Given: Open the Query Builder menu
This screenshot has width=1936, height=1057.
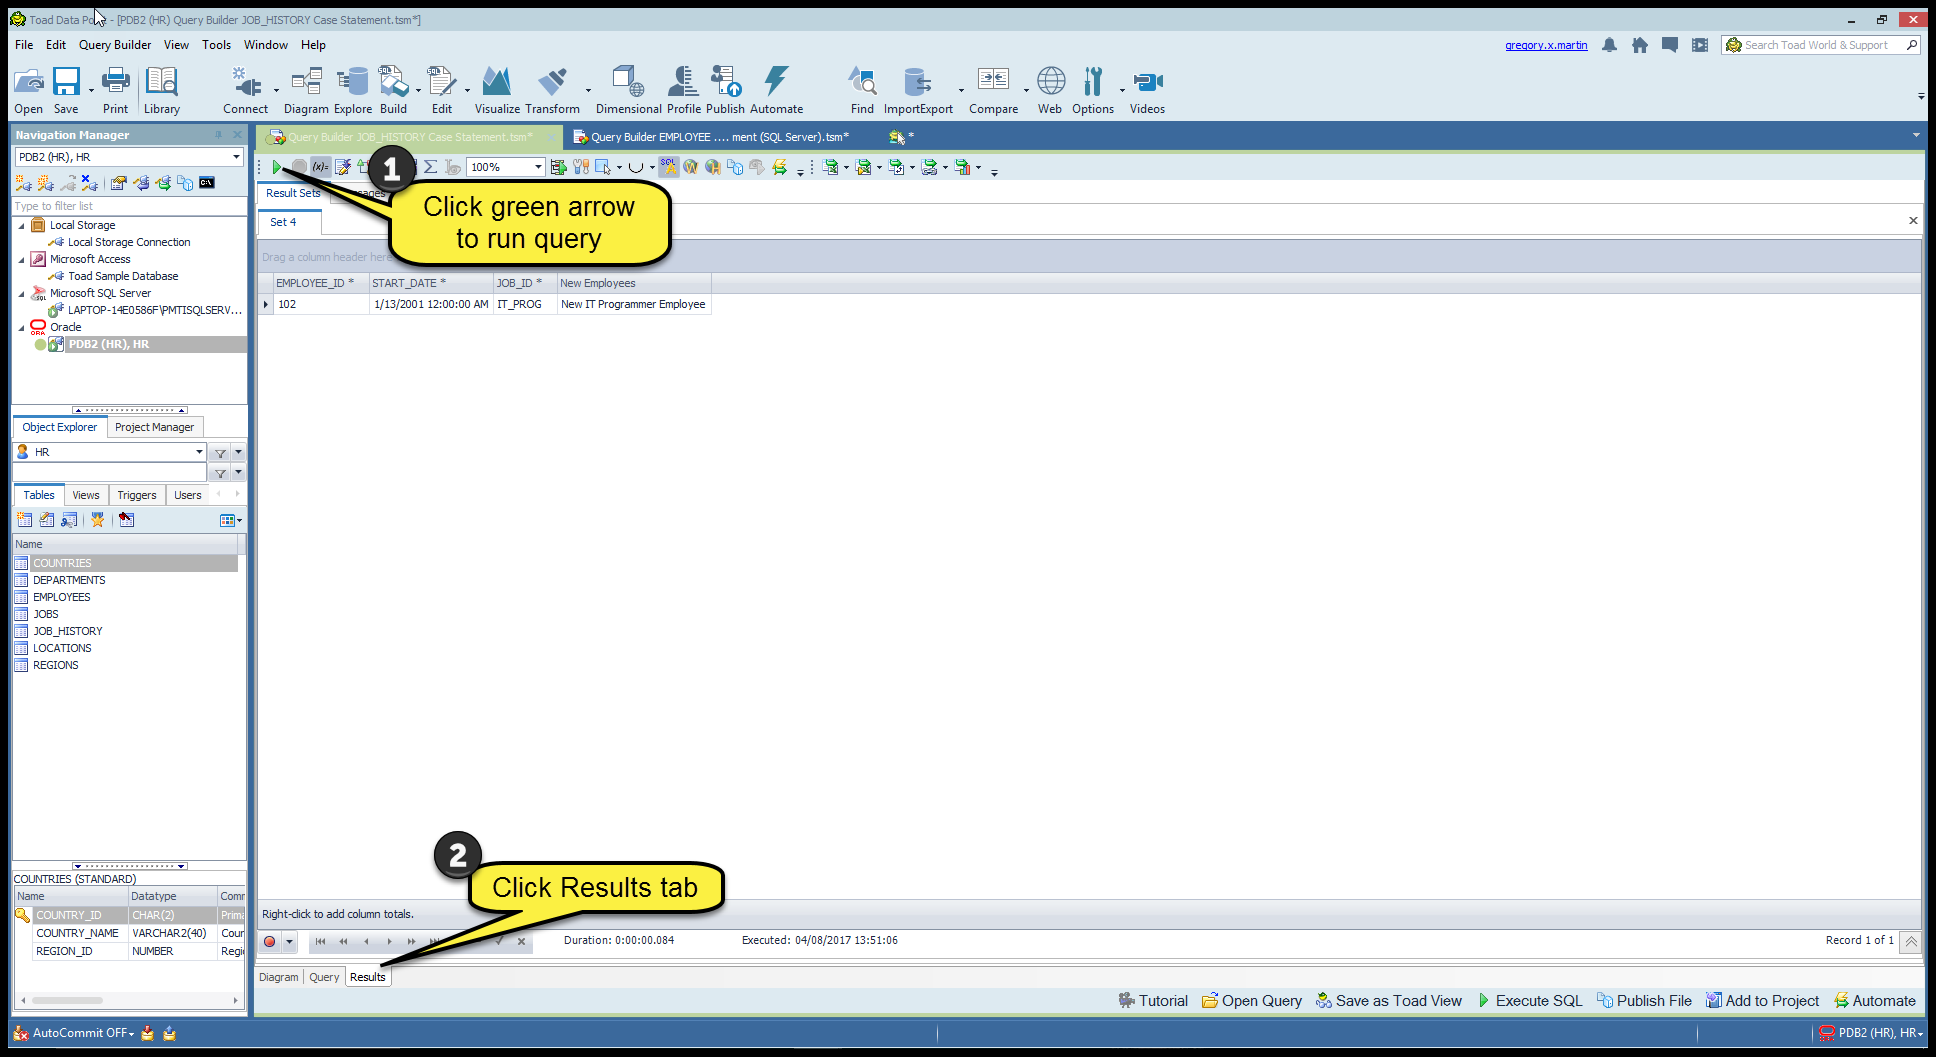Looking at the screenshot, I should pyautogui.click(x=115, y=45).
